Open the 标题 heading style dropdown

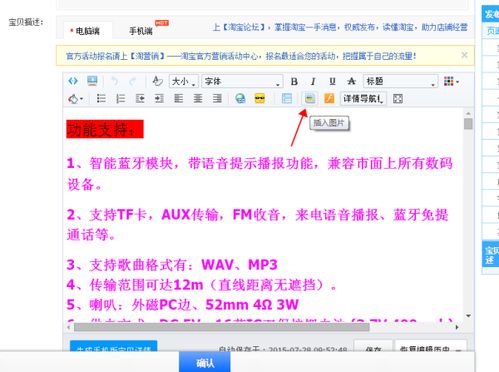400,81
